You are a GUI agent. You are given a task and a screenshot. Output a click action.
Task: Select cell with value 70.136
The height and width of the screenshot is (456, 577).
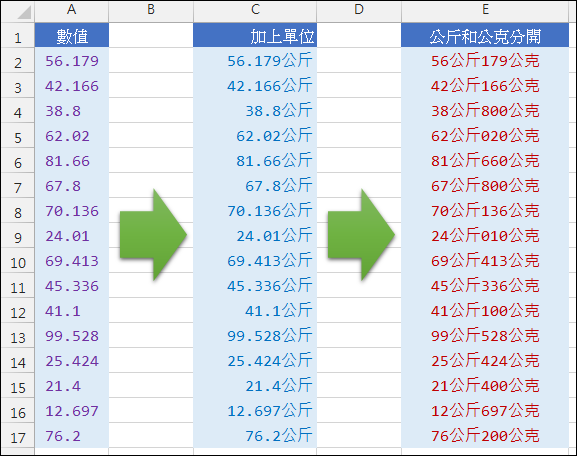(72, 211)
